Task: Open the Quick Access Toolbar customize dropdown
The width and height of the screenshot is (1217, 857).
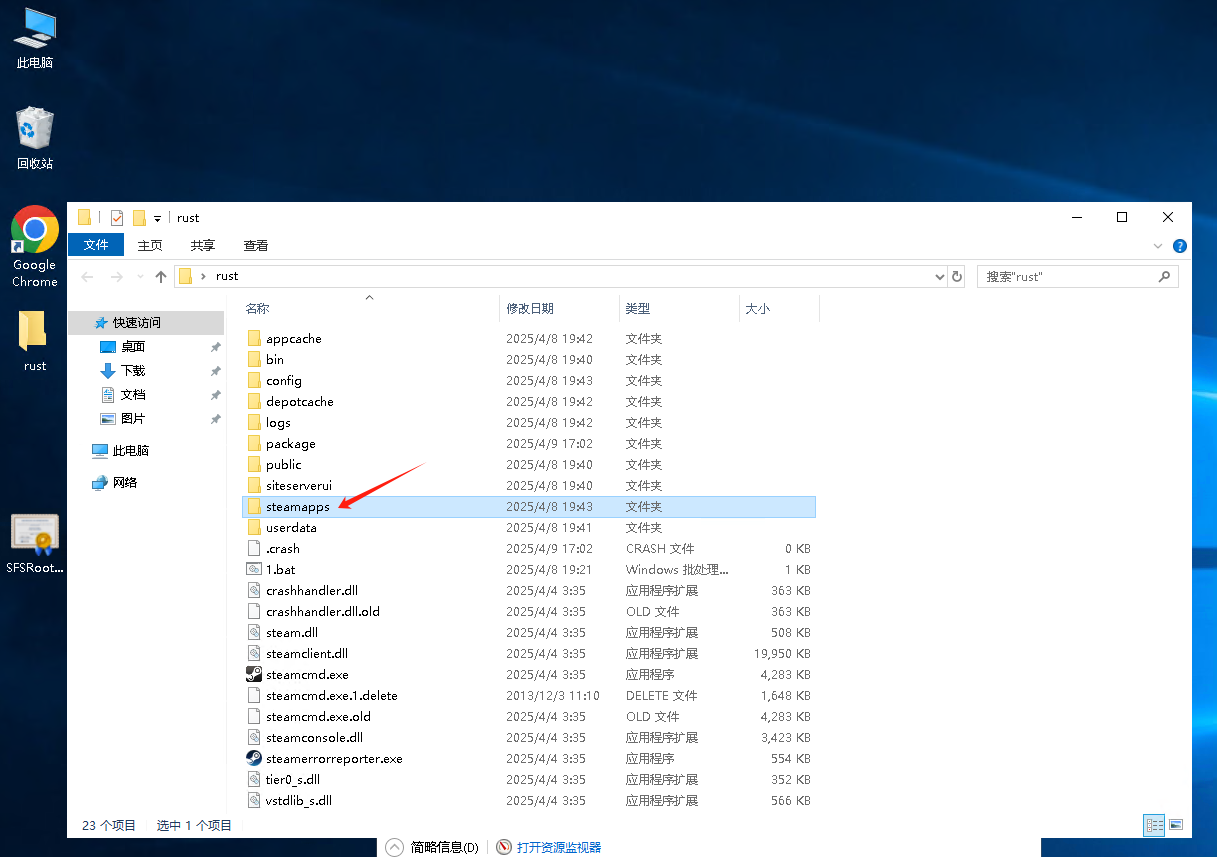Action: click(x=157, y=219)
